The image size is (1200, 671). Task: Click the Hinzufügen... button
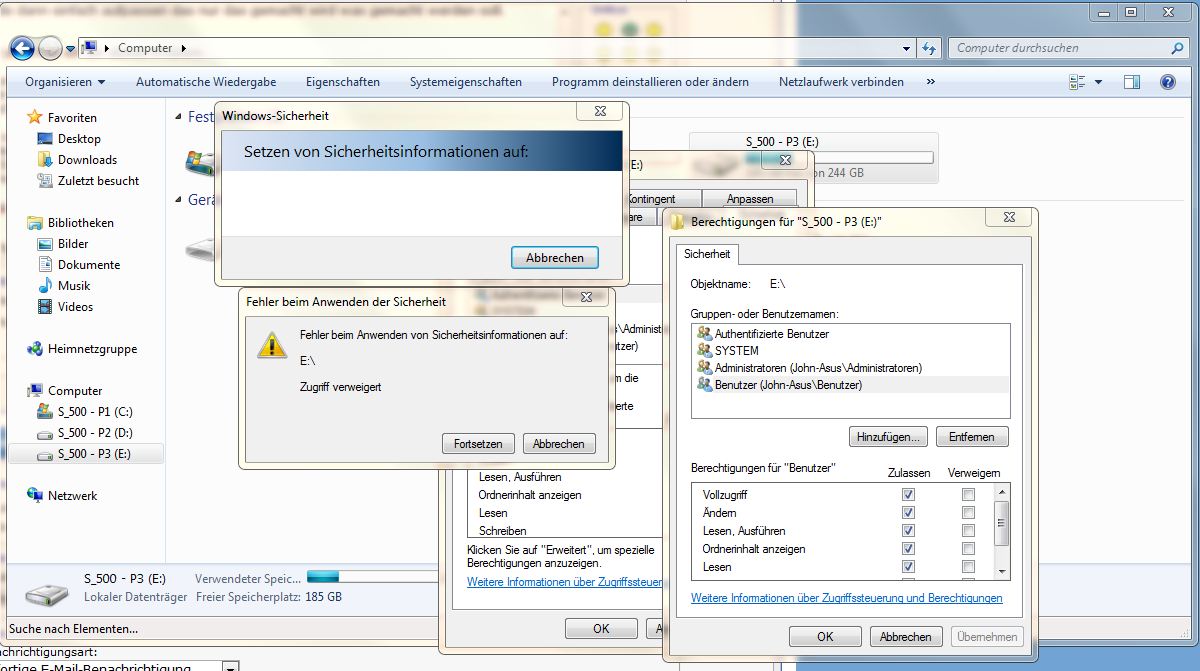click(888, 437)
